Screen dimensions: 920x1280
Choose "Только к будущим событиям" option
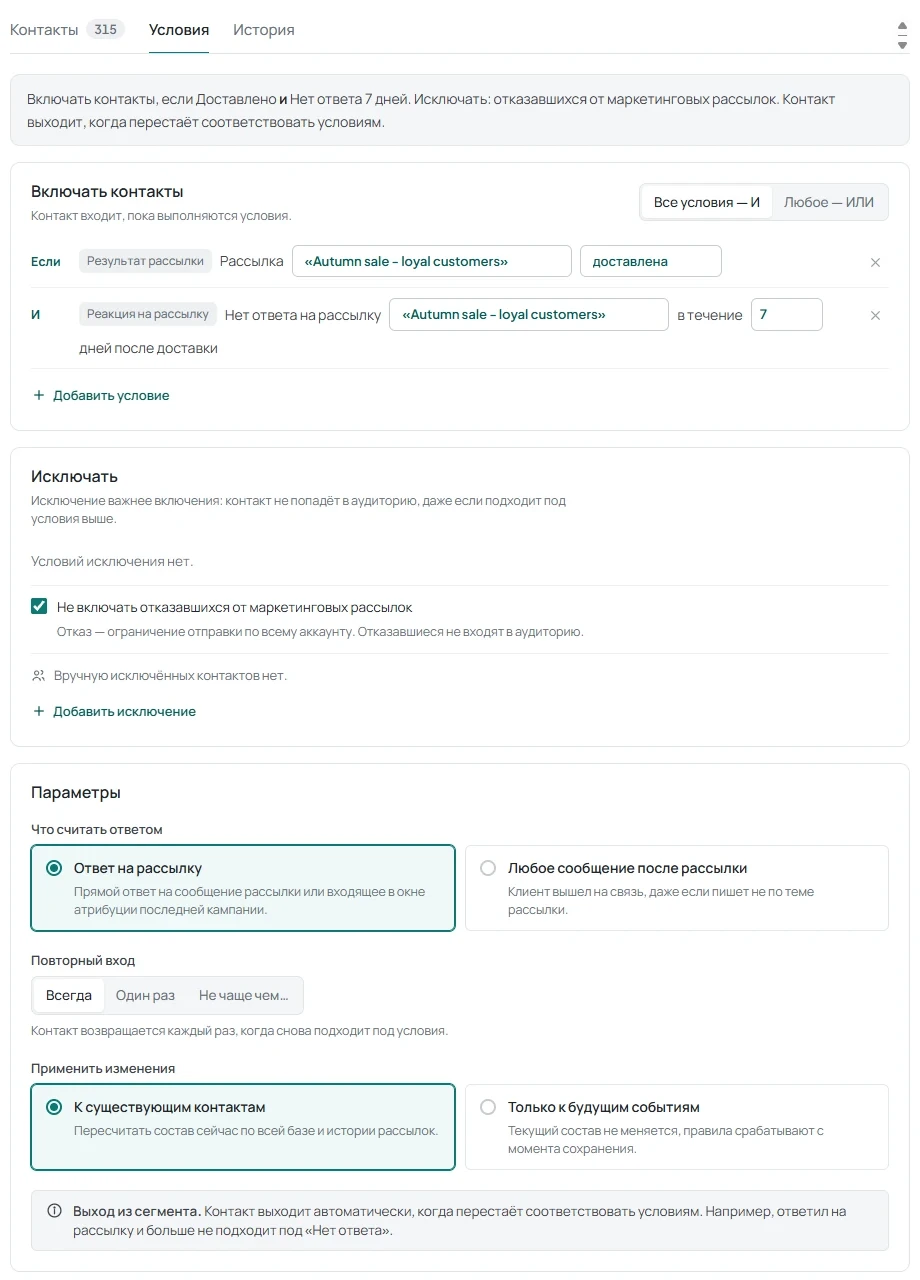click(677, 1127)
